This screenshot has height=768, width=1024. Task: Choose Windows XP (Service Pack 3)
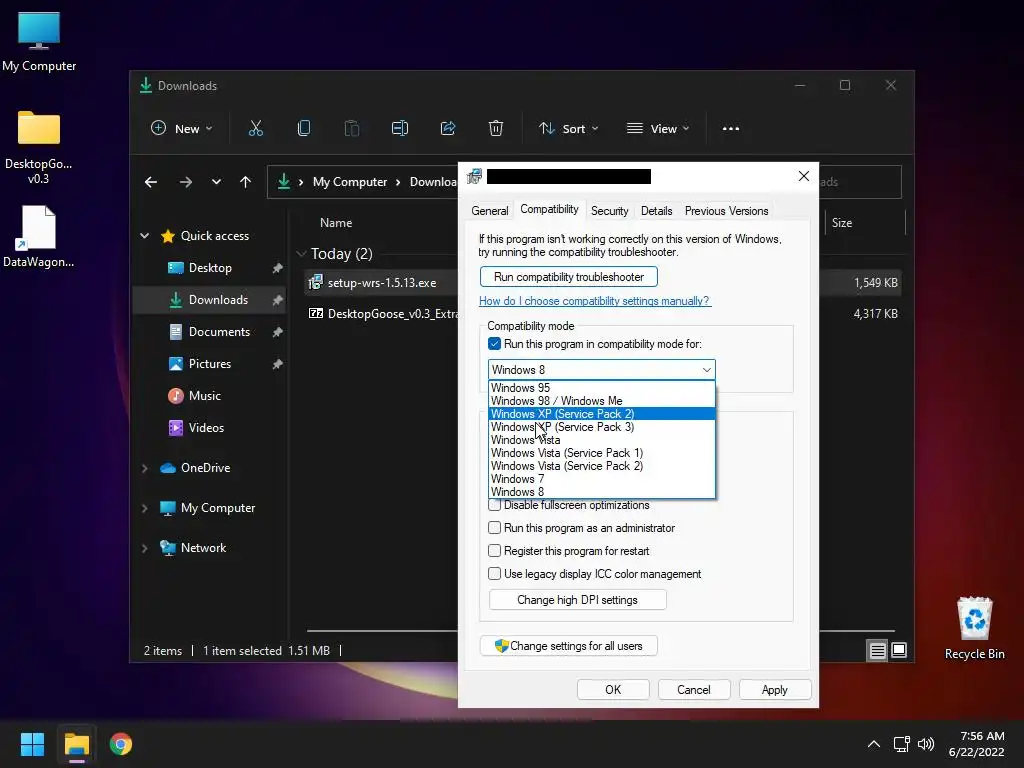601,427
